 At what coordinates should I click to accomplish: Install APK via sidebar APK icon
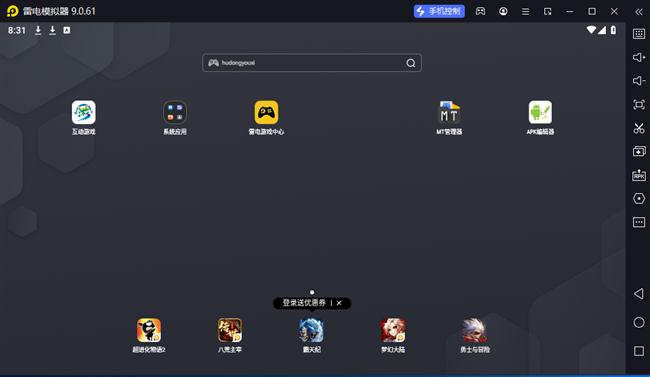pos(639,175)
